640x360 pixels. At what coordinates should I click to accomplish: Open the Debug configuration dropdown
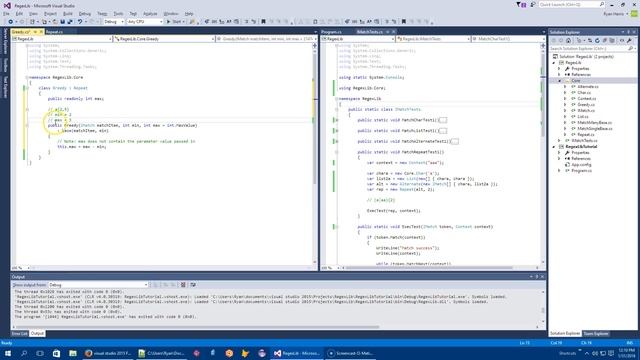pyautogui.click(x=114, y=22)
